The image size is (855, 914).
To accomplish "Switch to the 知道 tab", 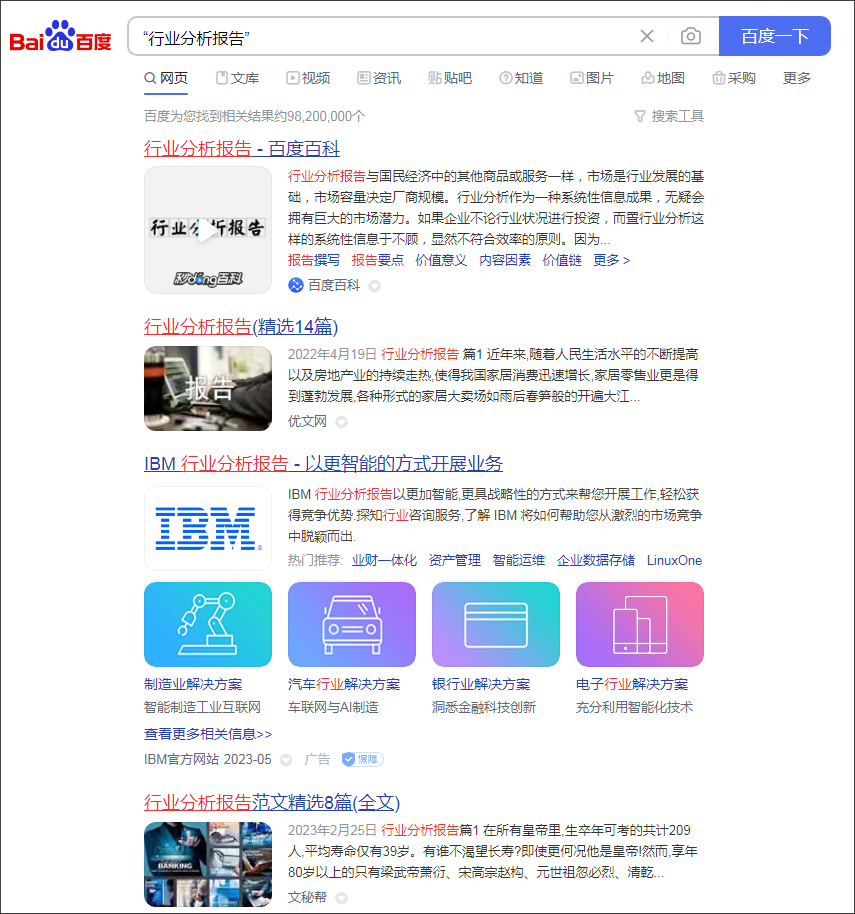I will [x=521, y=78].
